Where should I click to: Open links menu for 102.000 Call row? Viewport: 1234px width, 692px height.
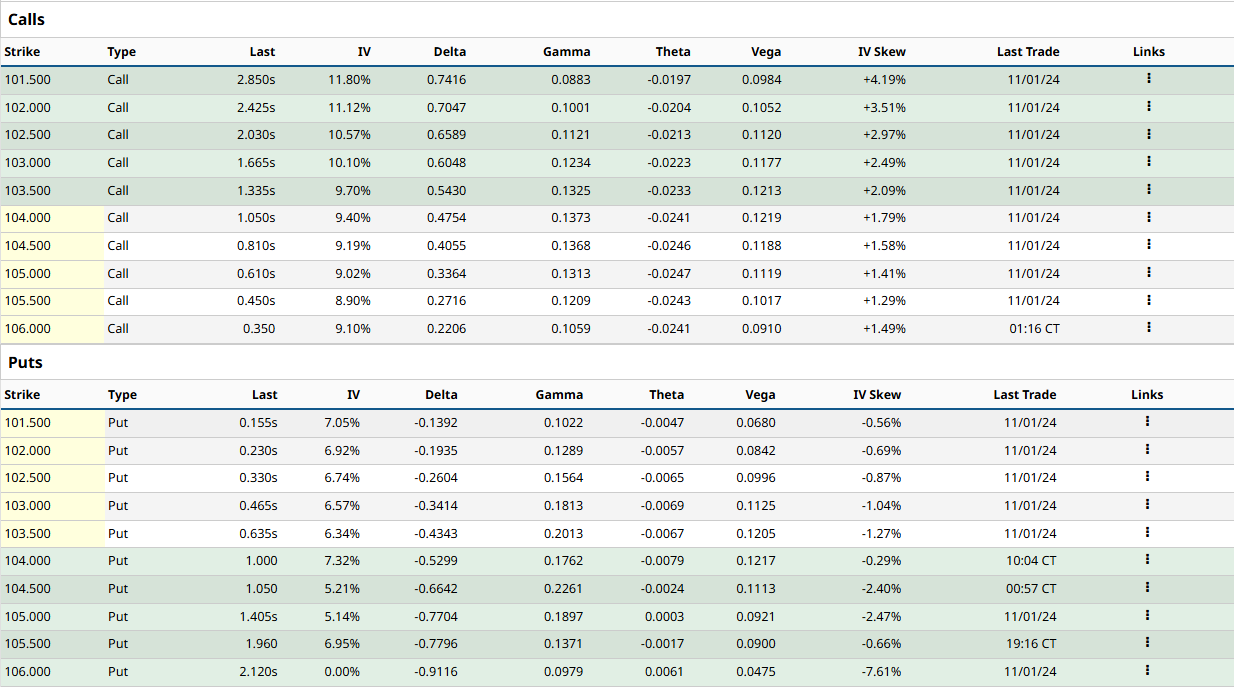[x=1149, y=106]
